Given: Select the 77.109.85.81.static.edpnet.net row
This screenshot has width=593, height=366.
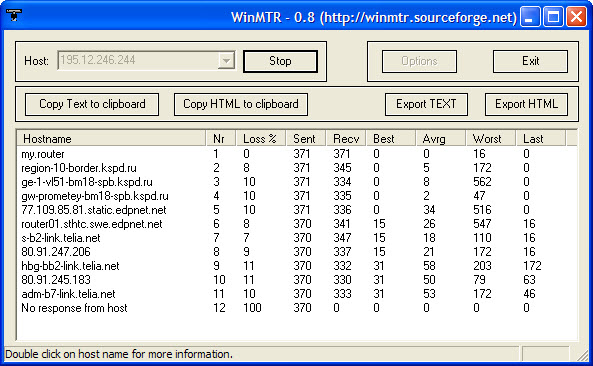Looking at the screenshot, I should 297,210.
